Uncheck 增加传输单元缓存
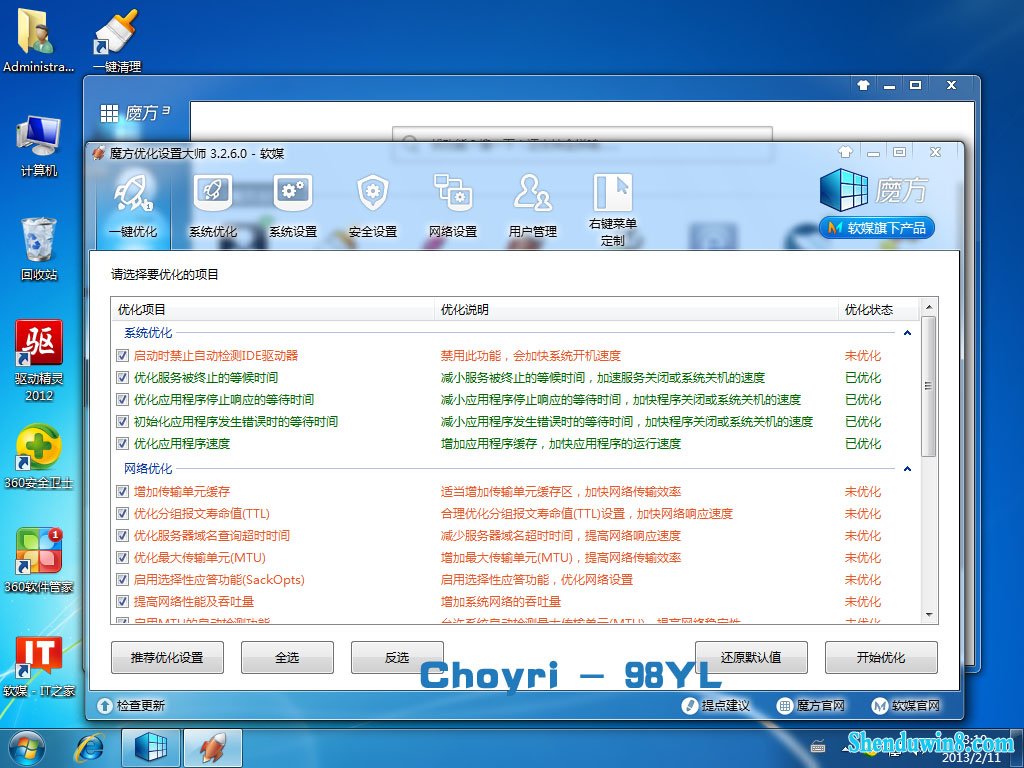This screenshot has height=768, width=1024. pyautogui.click(x=122, y=492)
